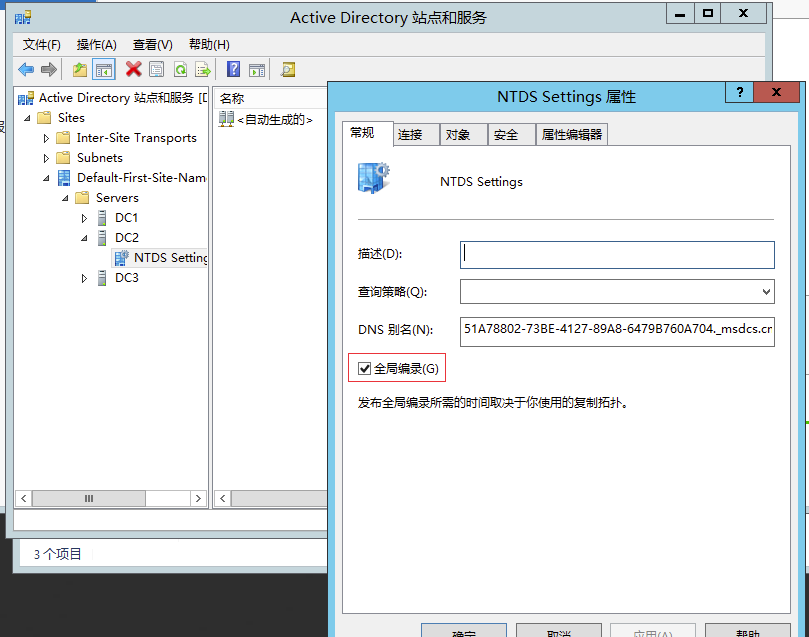Open the 文件(F) menu
The width and height of the screenshot is (809, 637).
click(x=41, y=45)
